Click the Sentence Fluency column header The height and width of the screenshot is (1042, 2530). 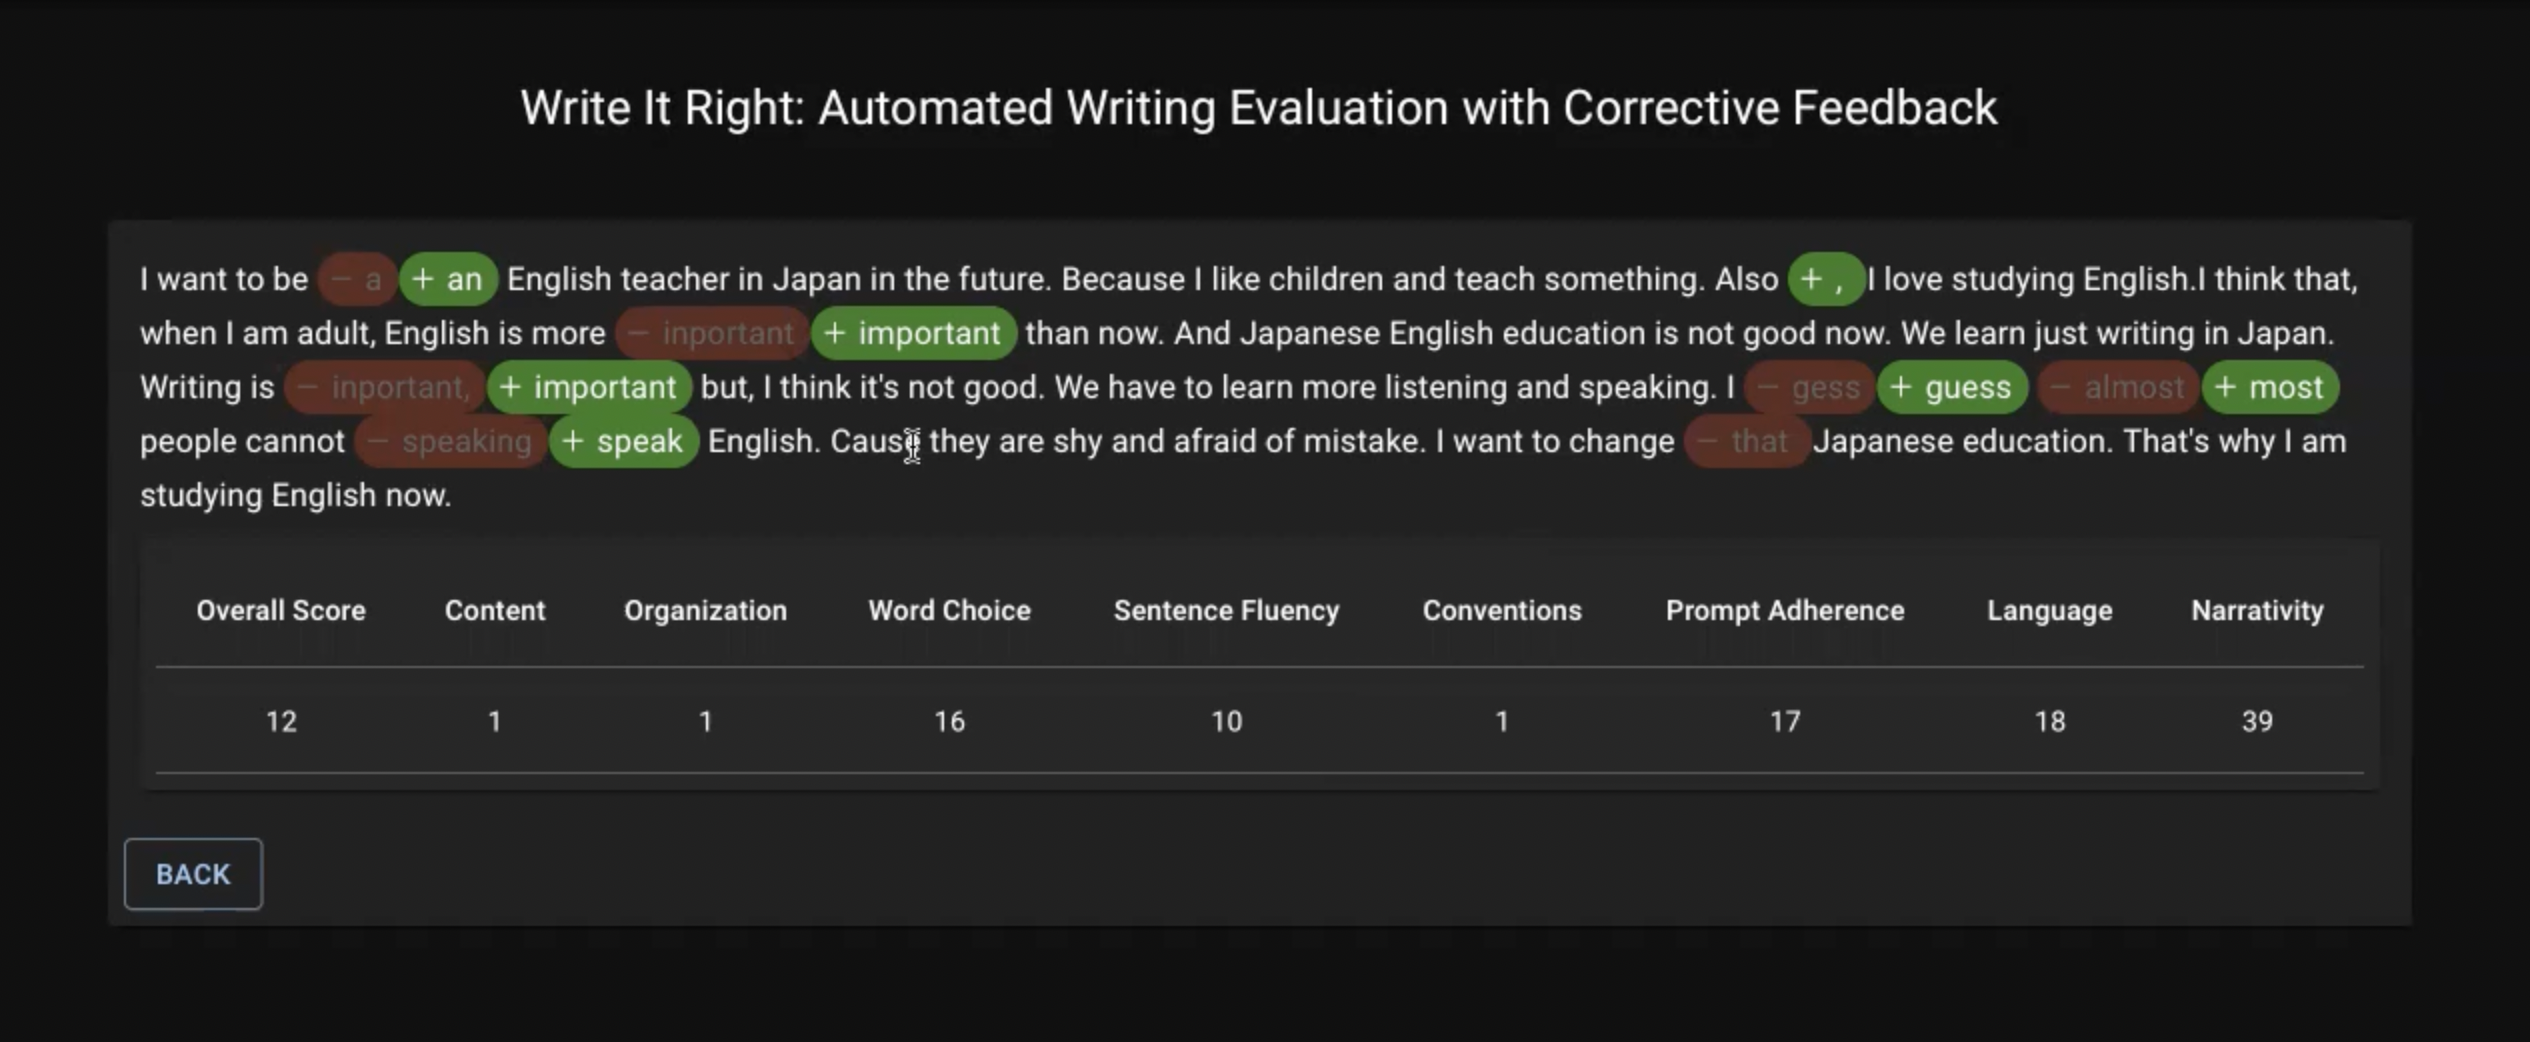coord(1226,611)
